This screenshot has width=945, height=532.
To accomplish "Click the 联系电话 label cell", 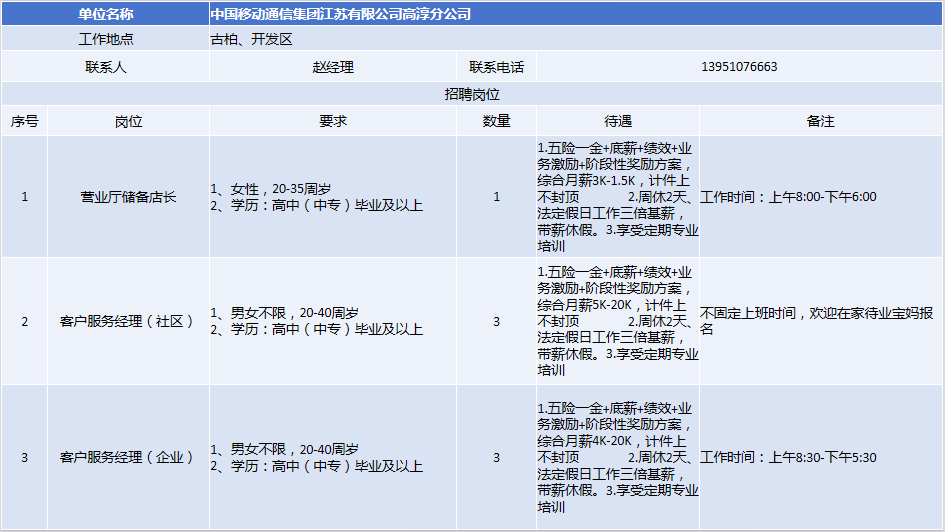I will point(496,67).
